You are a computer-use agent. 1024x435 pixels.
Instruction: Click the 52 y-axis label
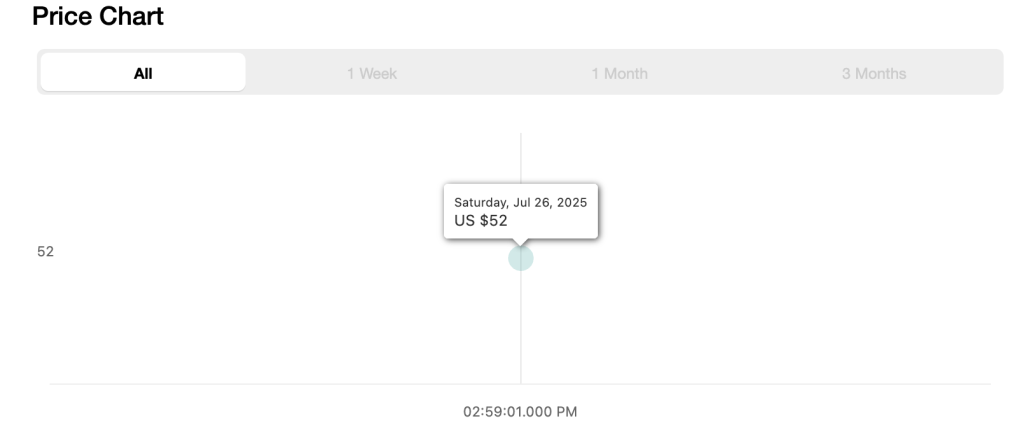click(x=45, y=251)
